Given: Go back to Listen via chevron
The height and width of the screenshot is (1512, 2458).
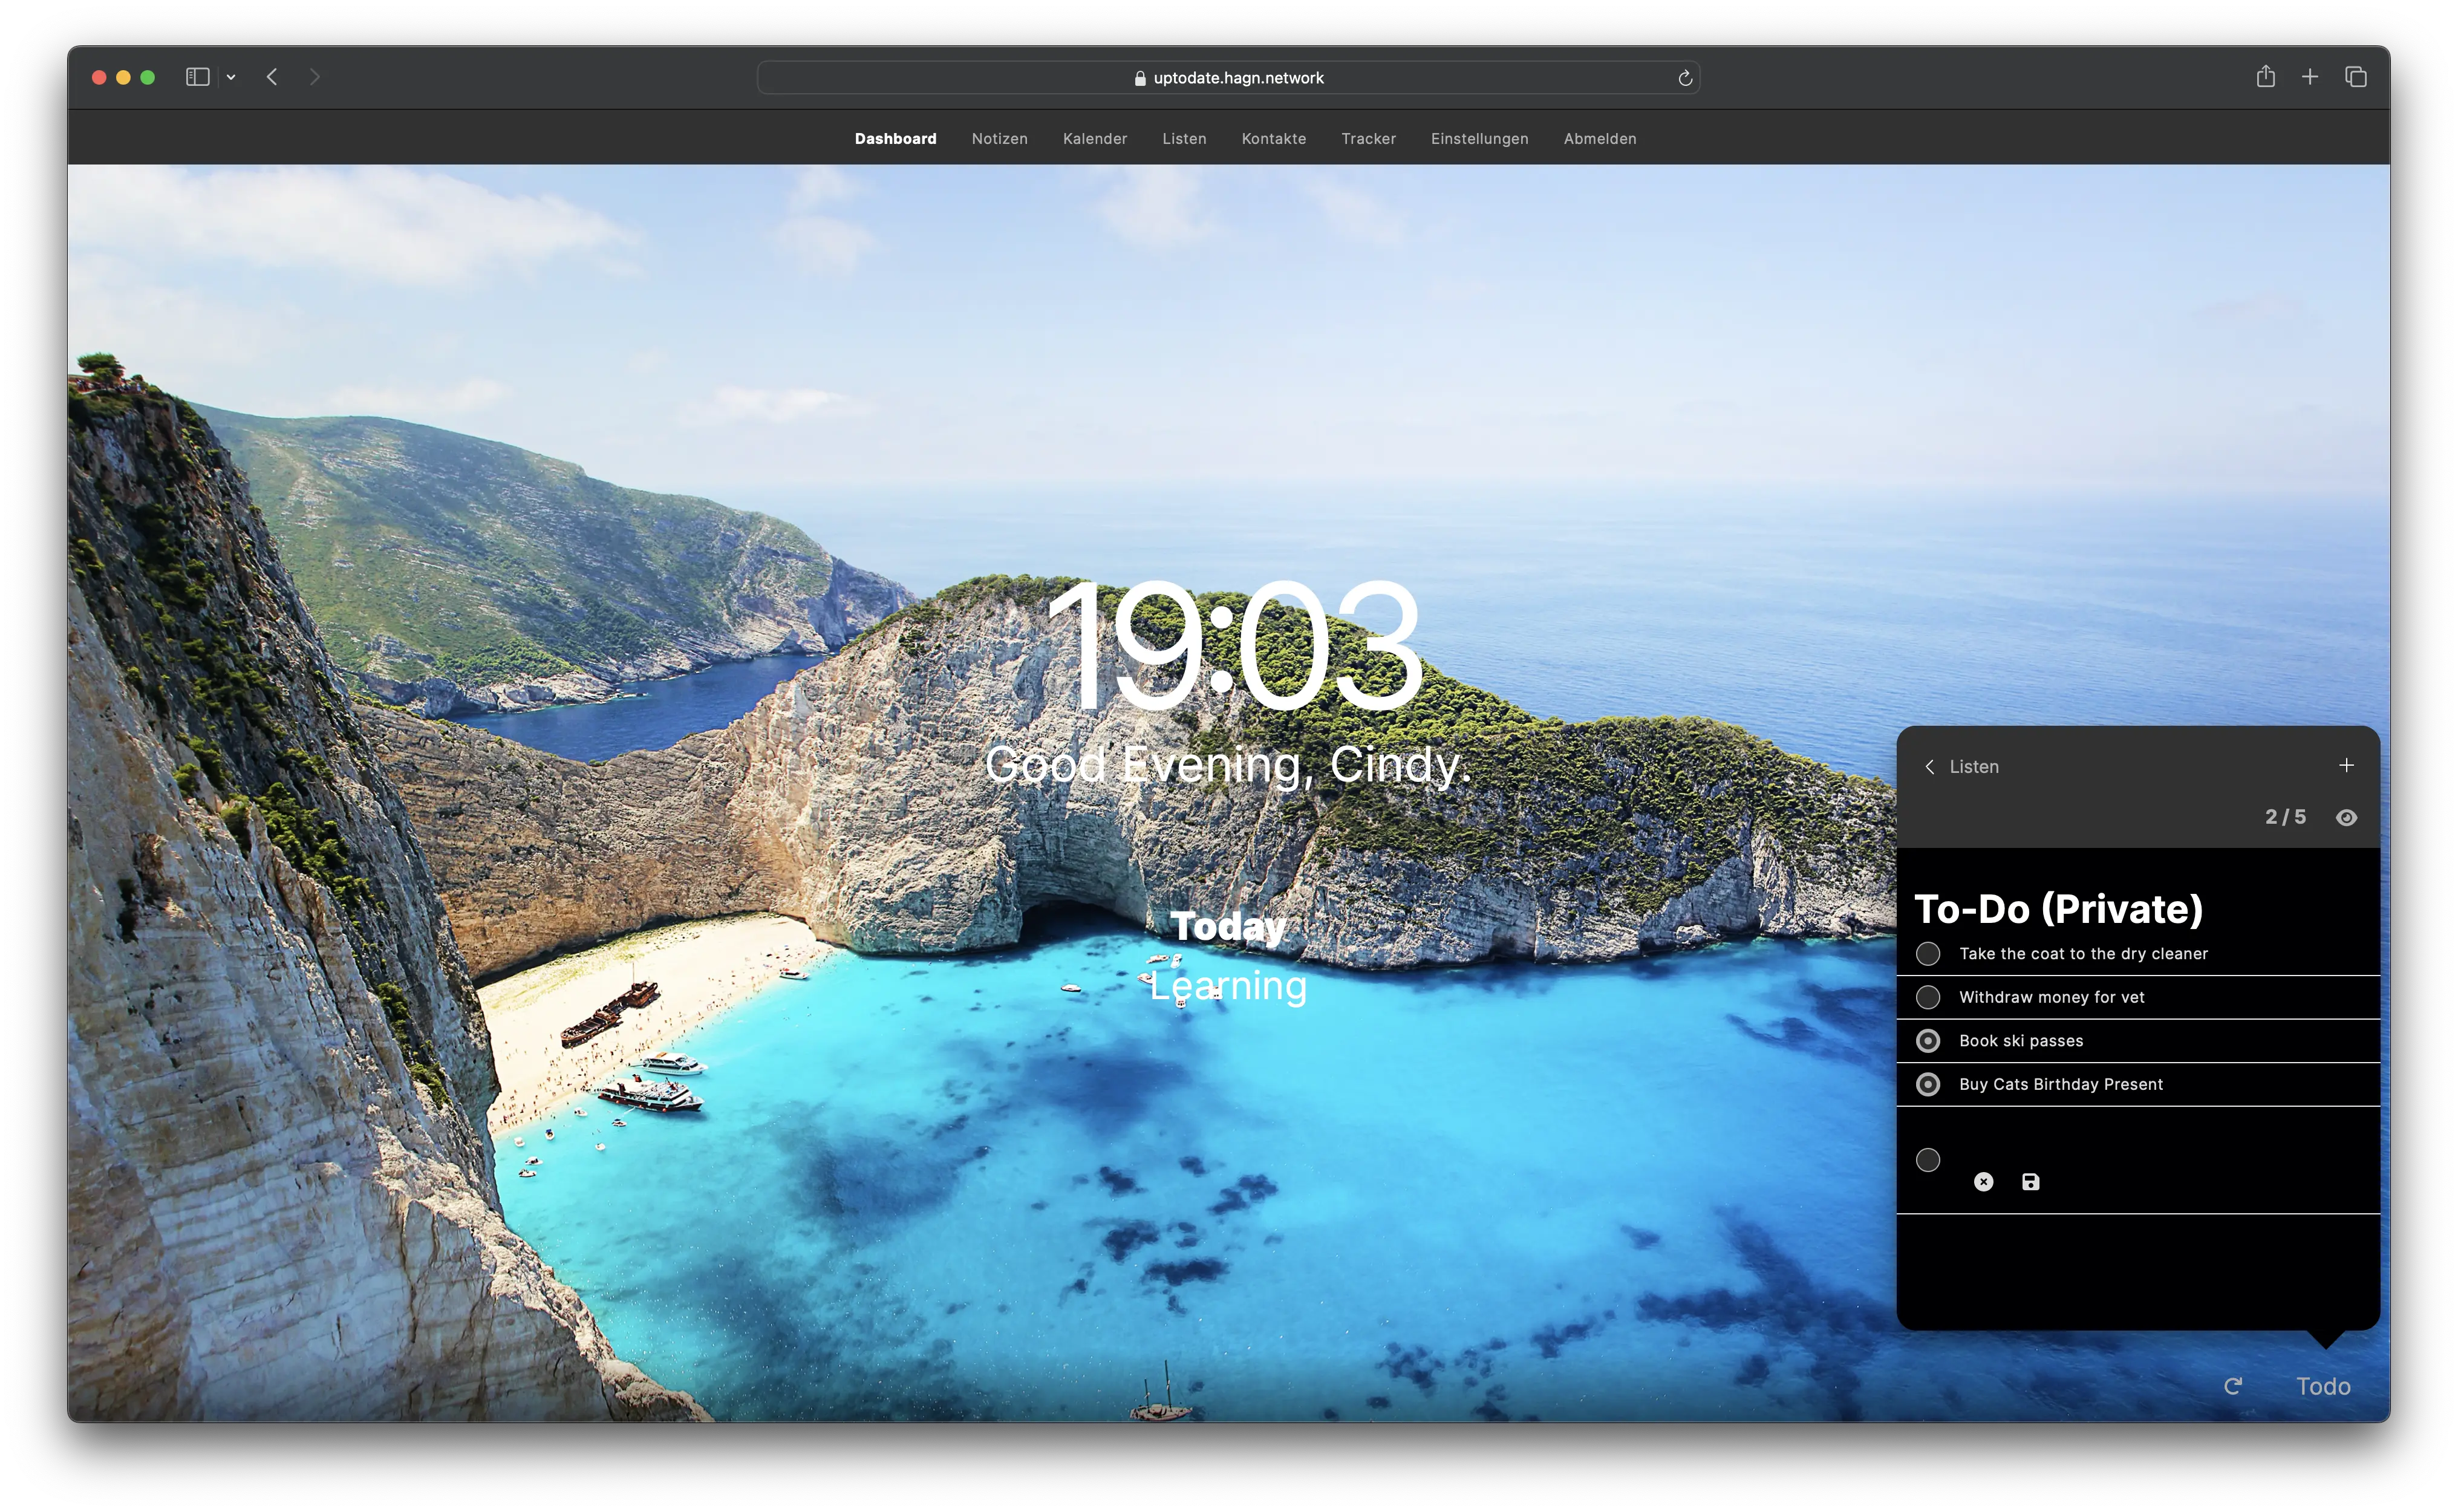Looking at the screenshot, I should click(x=1930, y=767).
